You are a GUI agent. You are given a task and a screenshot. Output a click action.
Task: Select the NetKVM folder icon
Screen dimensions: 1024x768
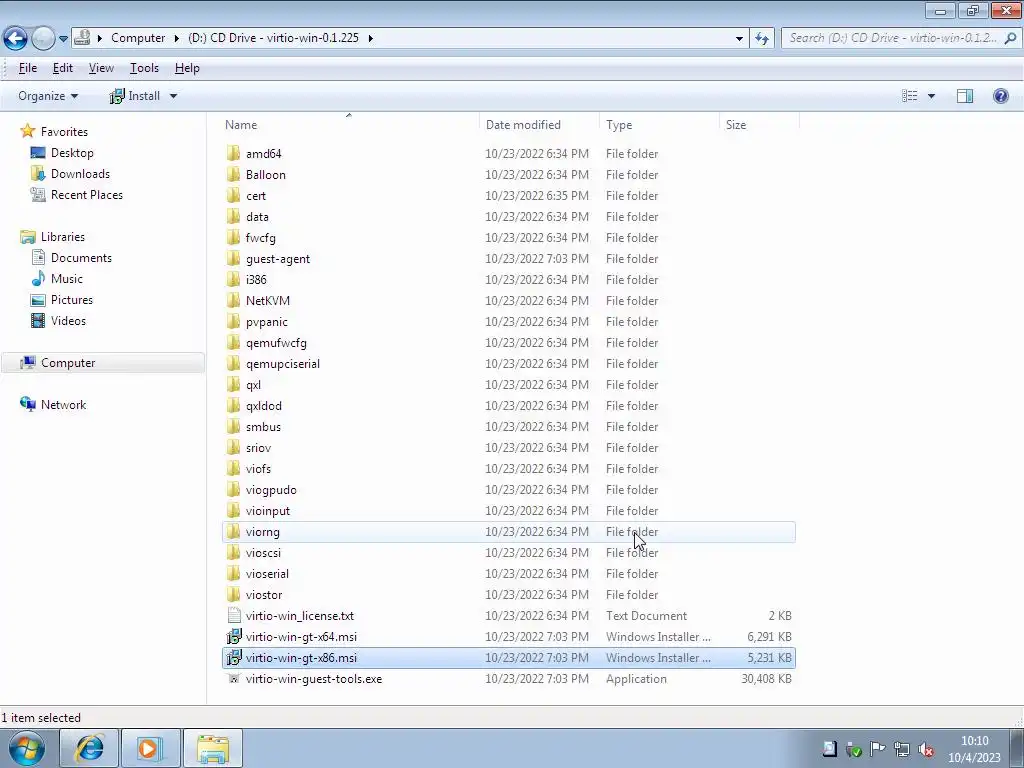click(x=233, y=300)
